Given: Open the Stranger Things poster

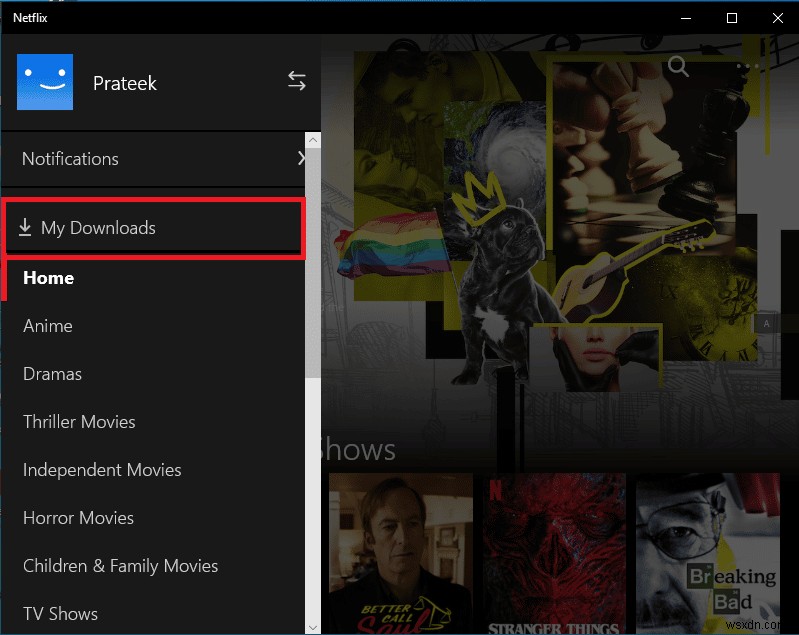Looking at the screenshot, I should click(x=554, y=553).
